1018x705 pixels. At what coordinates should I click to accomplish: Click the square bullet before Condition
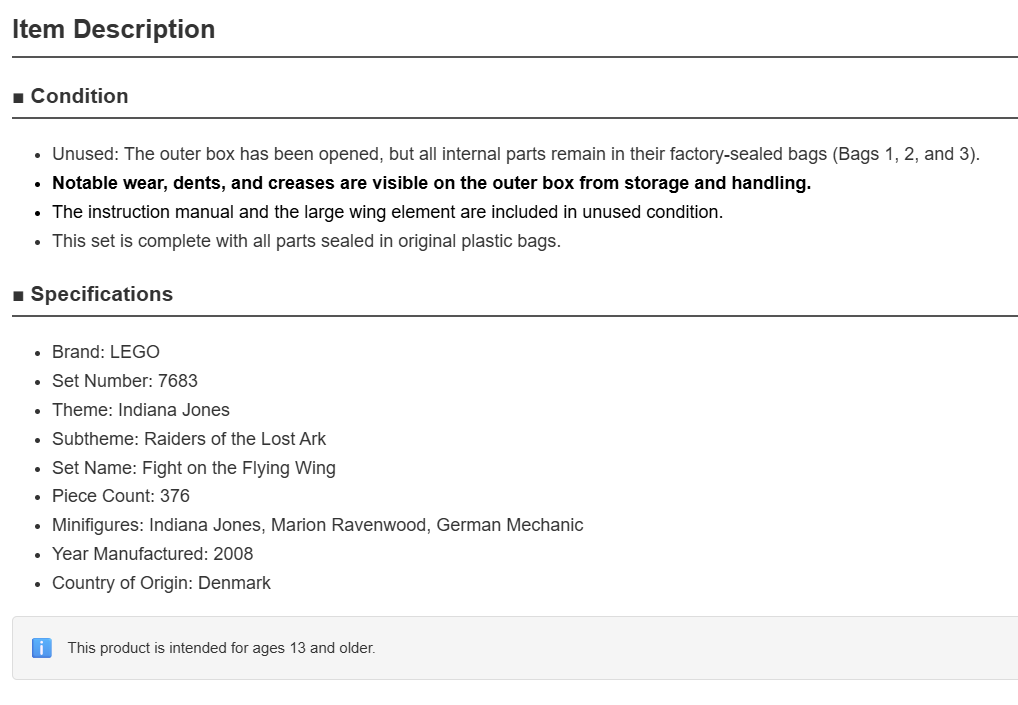(x=18, y=98)
